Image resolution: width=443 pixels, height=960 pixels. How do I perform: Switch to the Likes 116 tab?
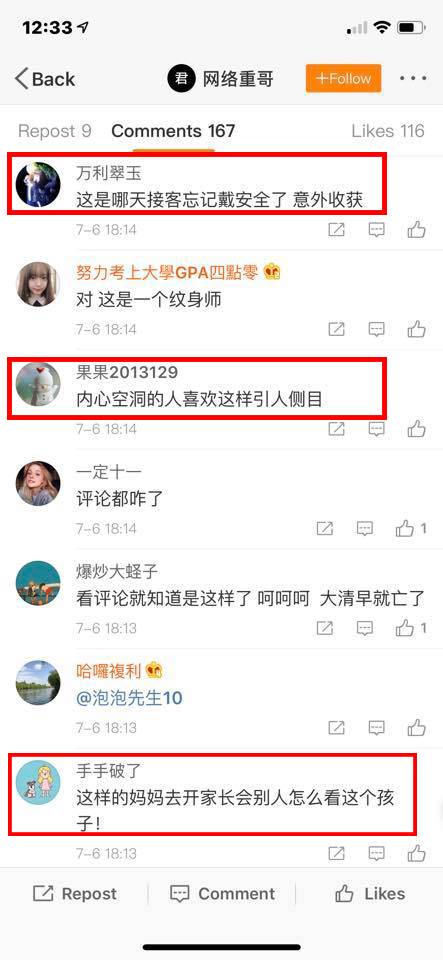pos(387,130)
